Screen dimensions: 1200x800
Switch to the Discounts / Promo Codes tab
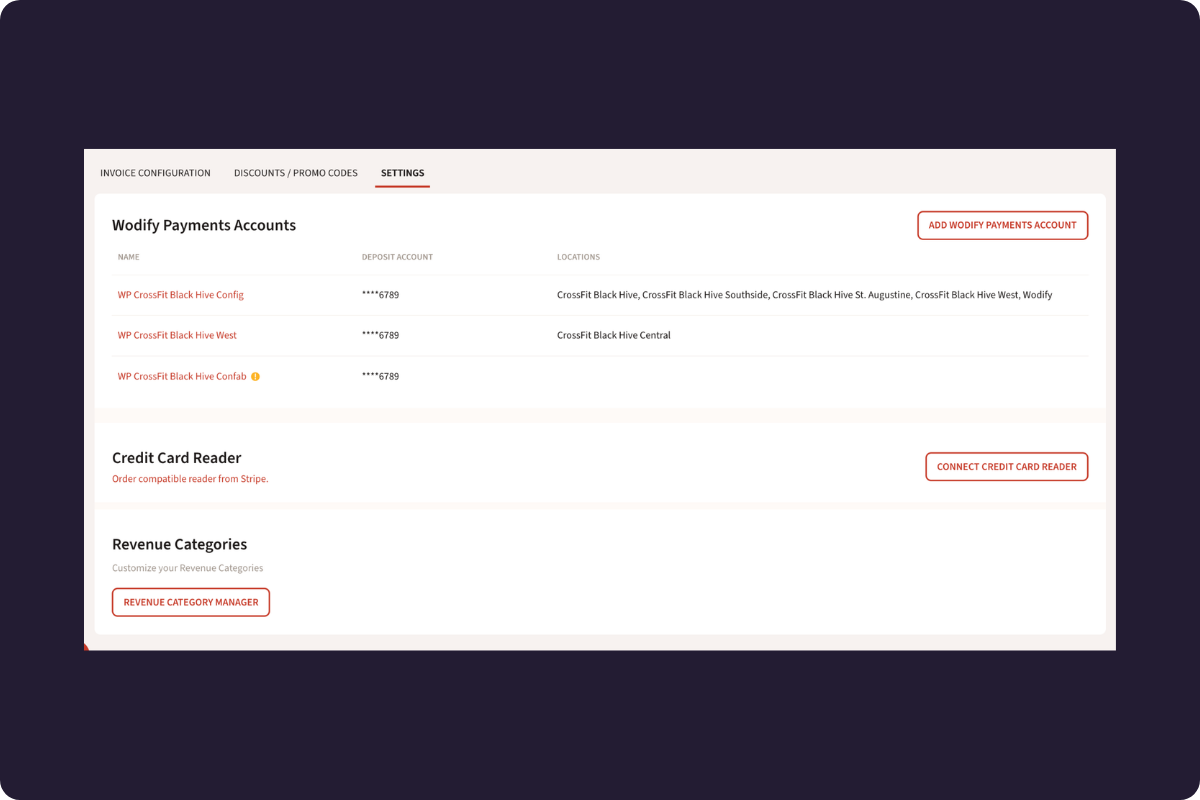[296, 173]
